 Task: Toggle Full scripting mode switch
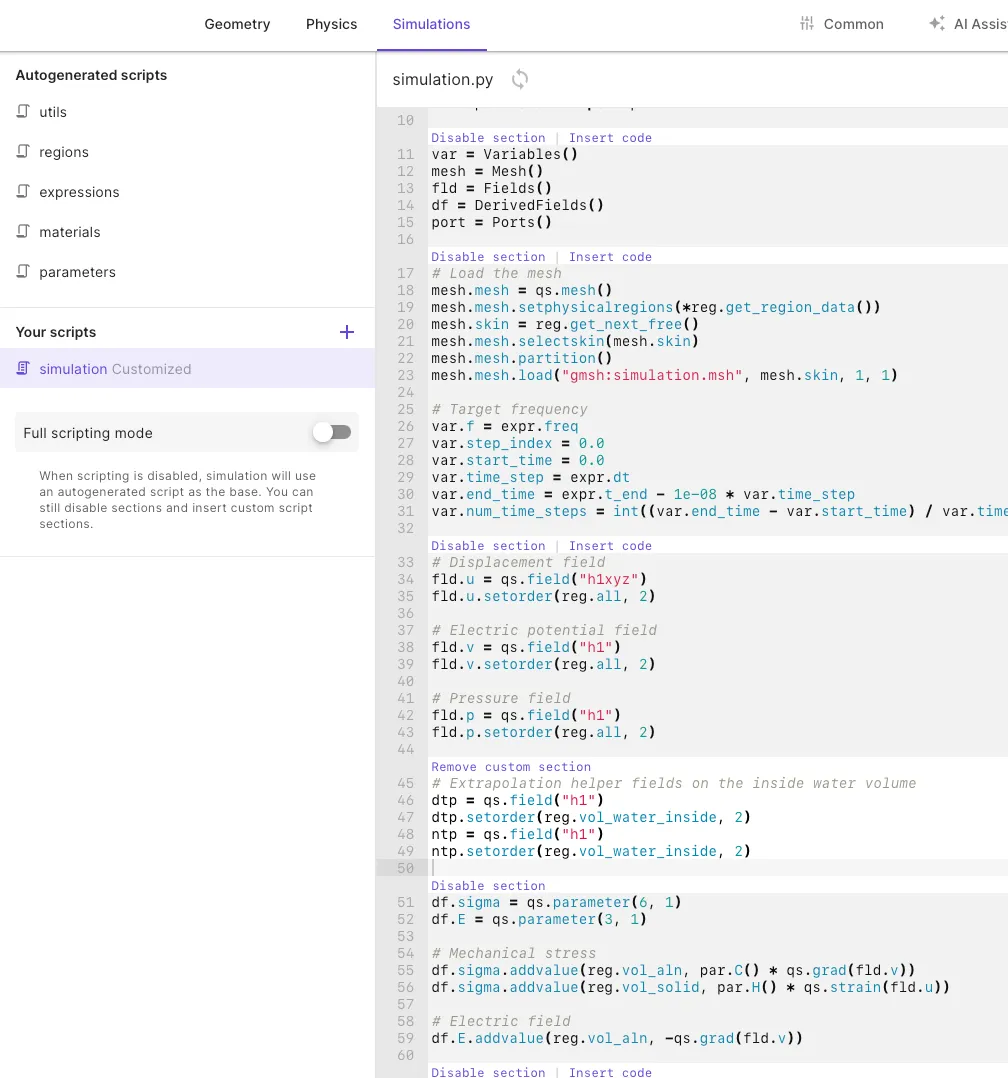click(x=332, y=432)
